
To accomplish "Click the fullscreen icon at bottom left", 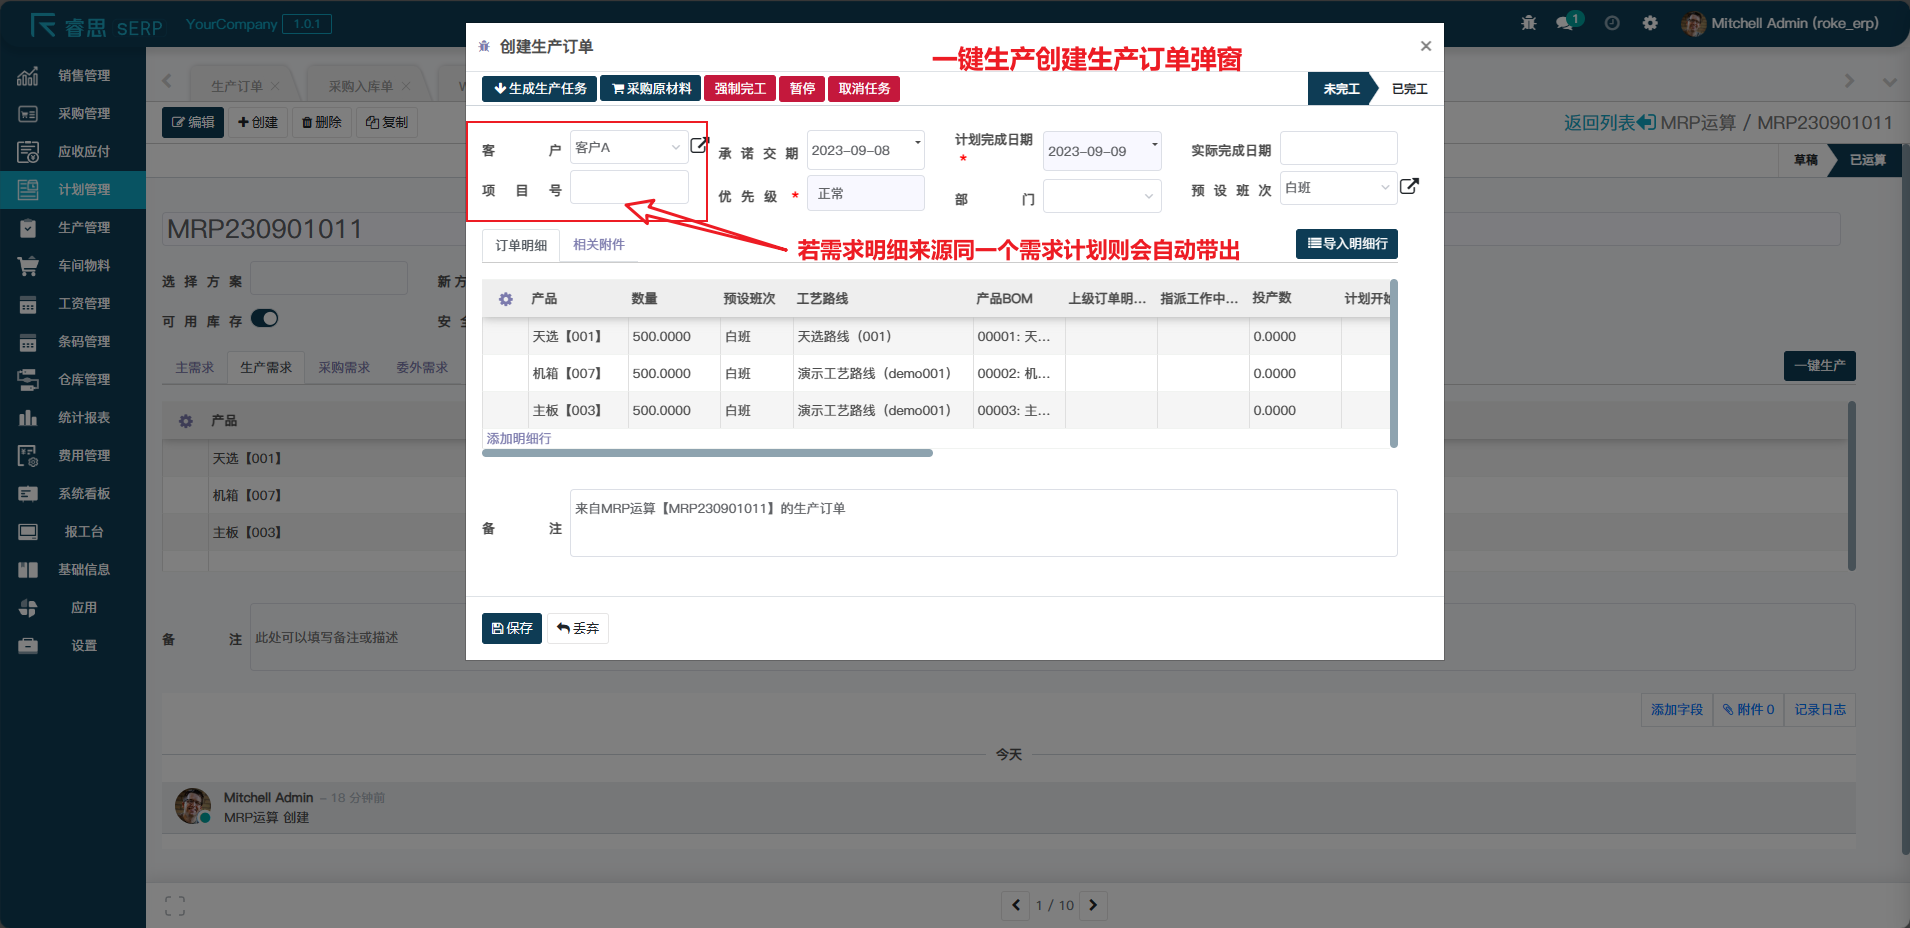I will pyautogui.click(x=175, y=906).
